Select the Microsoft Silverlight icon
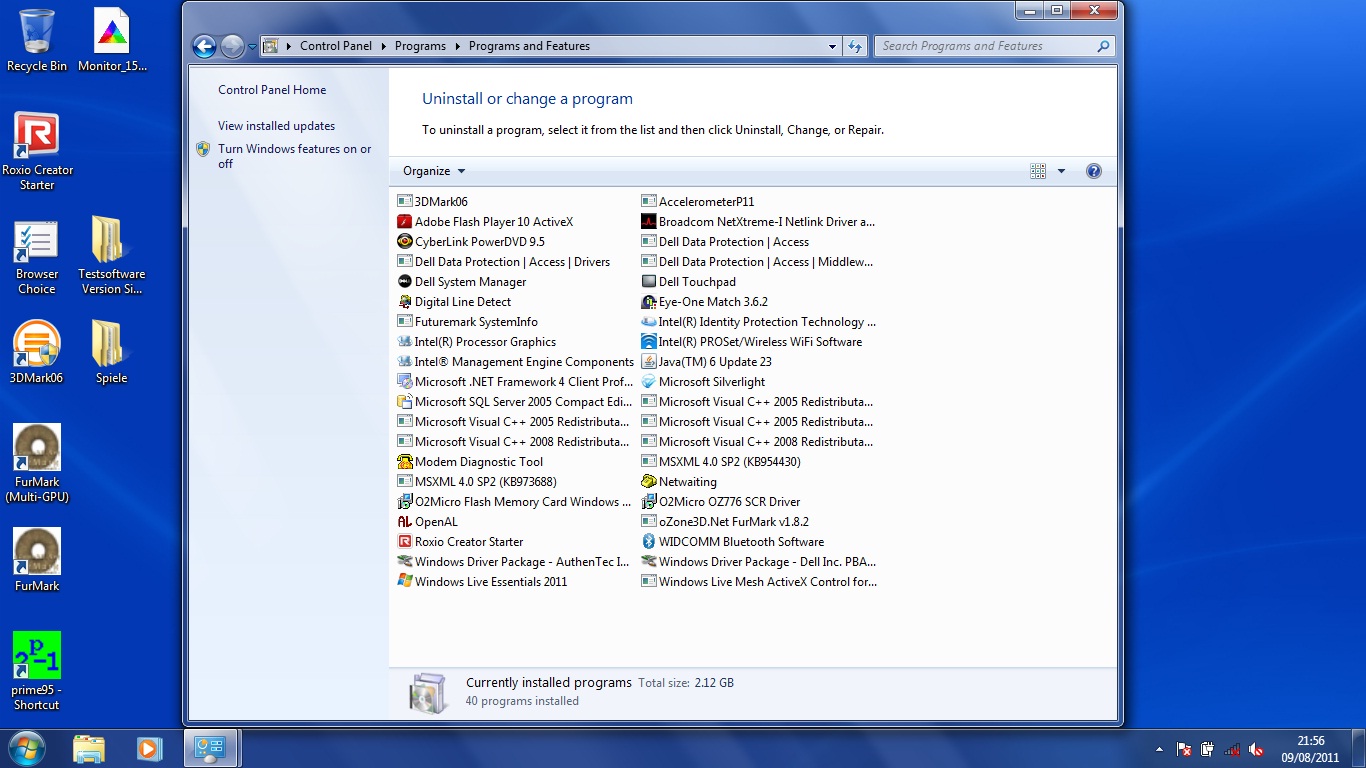 (649, 382)
